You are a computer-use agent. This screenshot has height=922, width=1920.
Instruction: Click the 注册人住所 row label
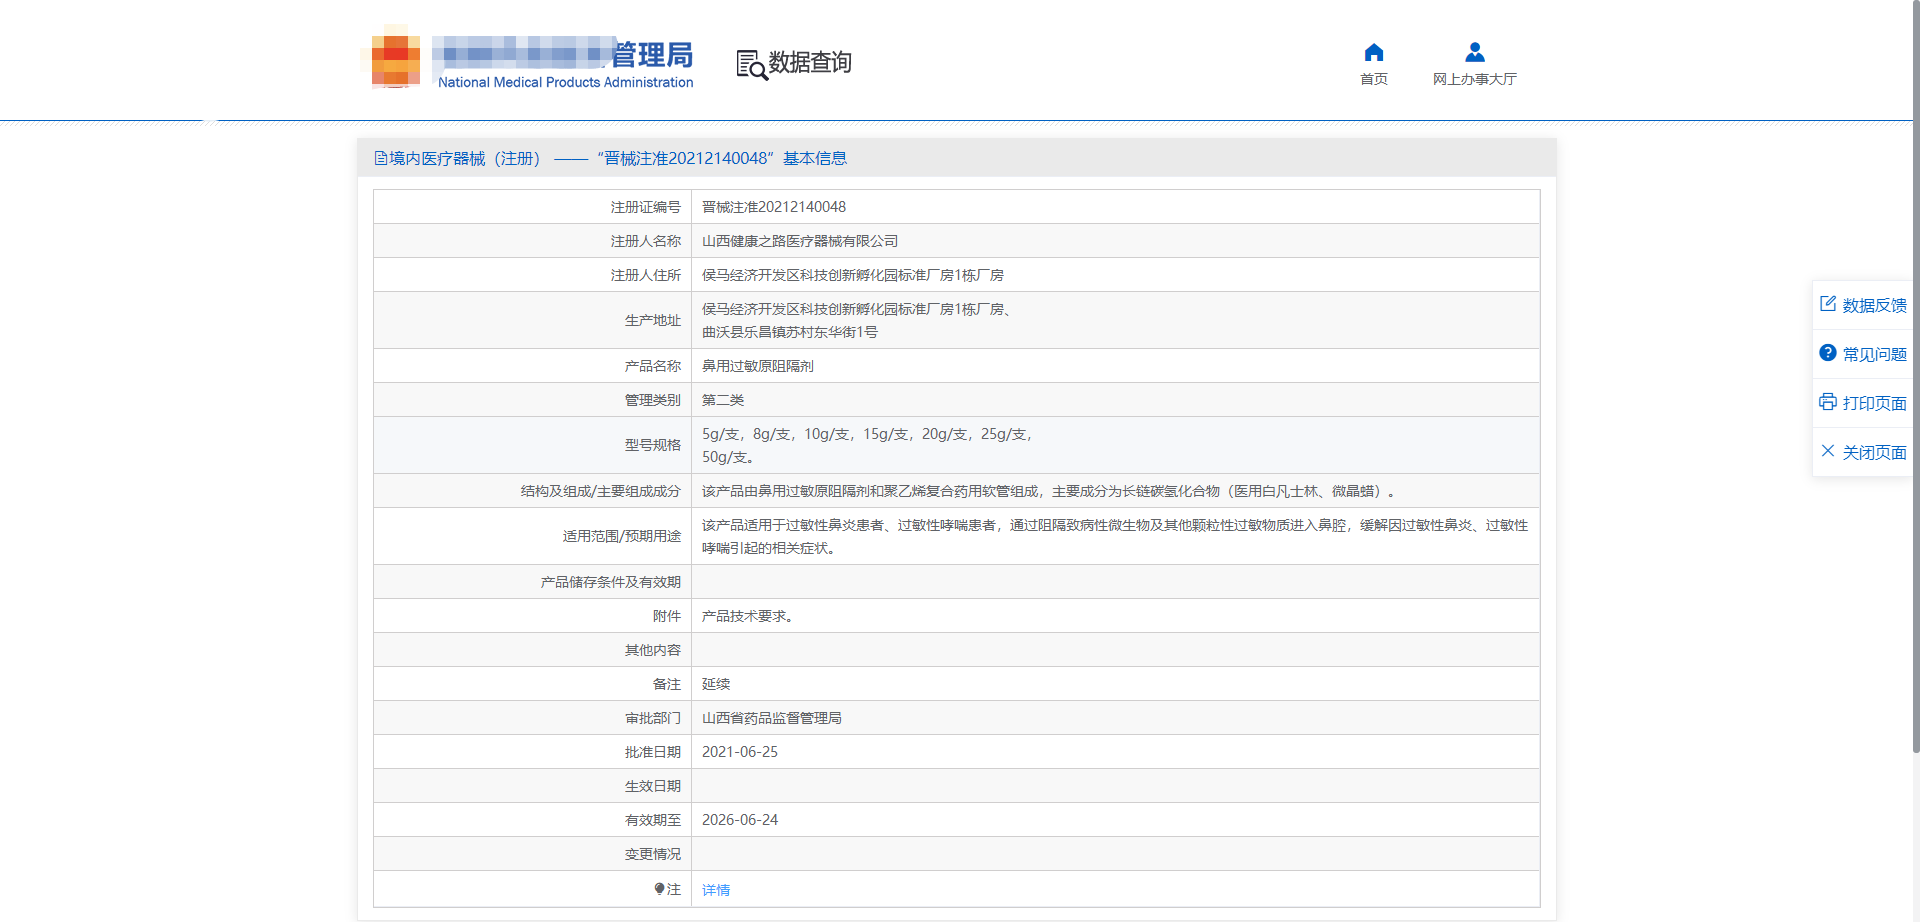coord(646,275)
